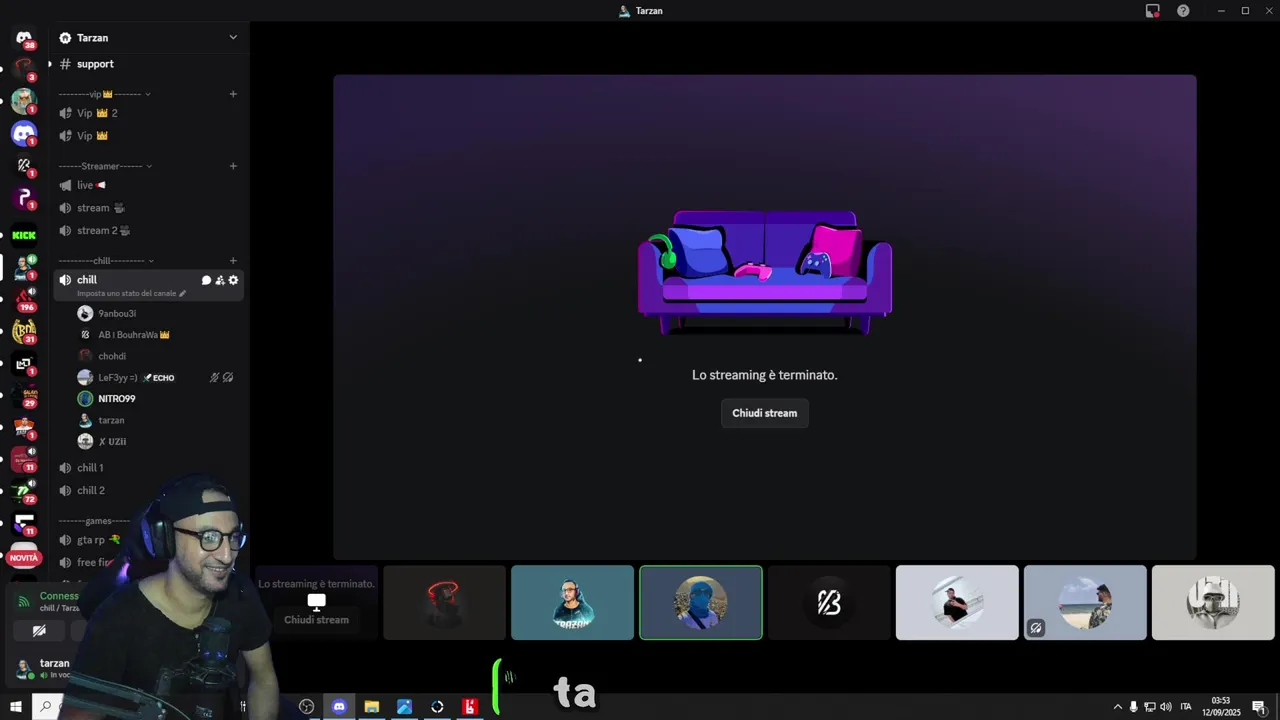Click Chiudi stream button in main view
Image resolution: width=1280 pixels, height=720 pixels.
765,413
